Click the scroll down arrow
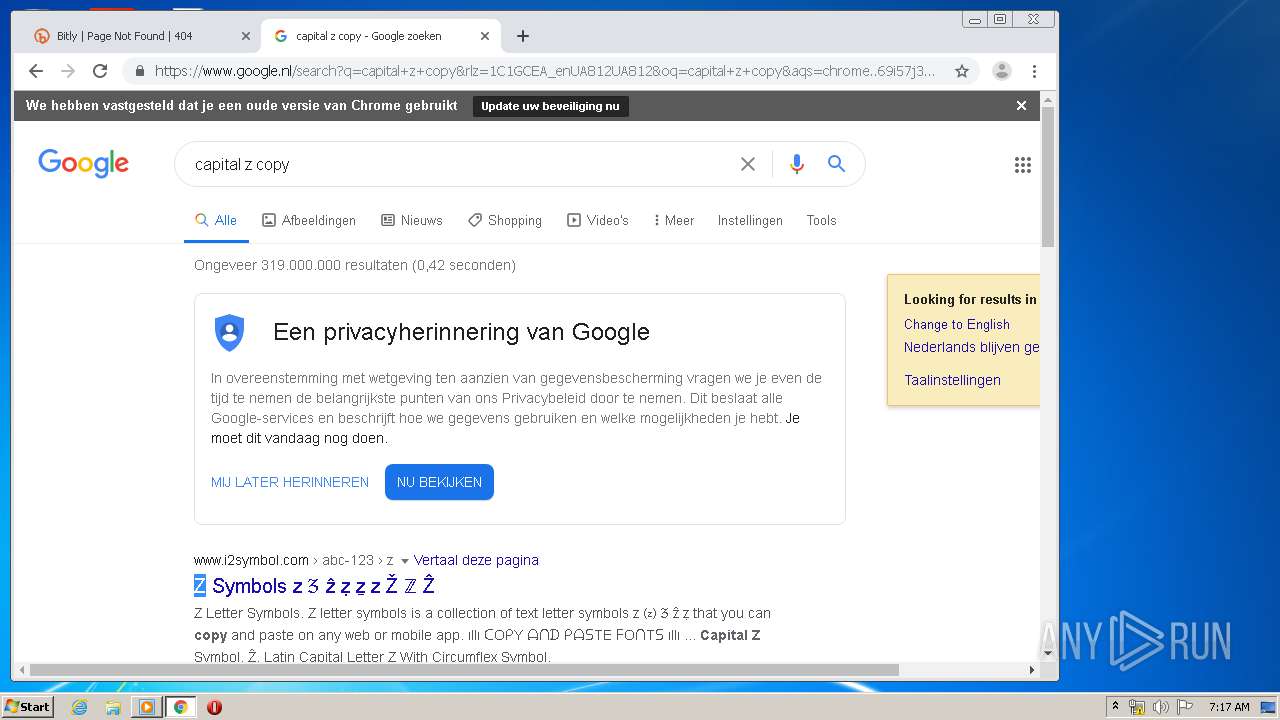The image size is (1280, 720). coord(1048,654)
